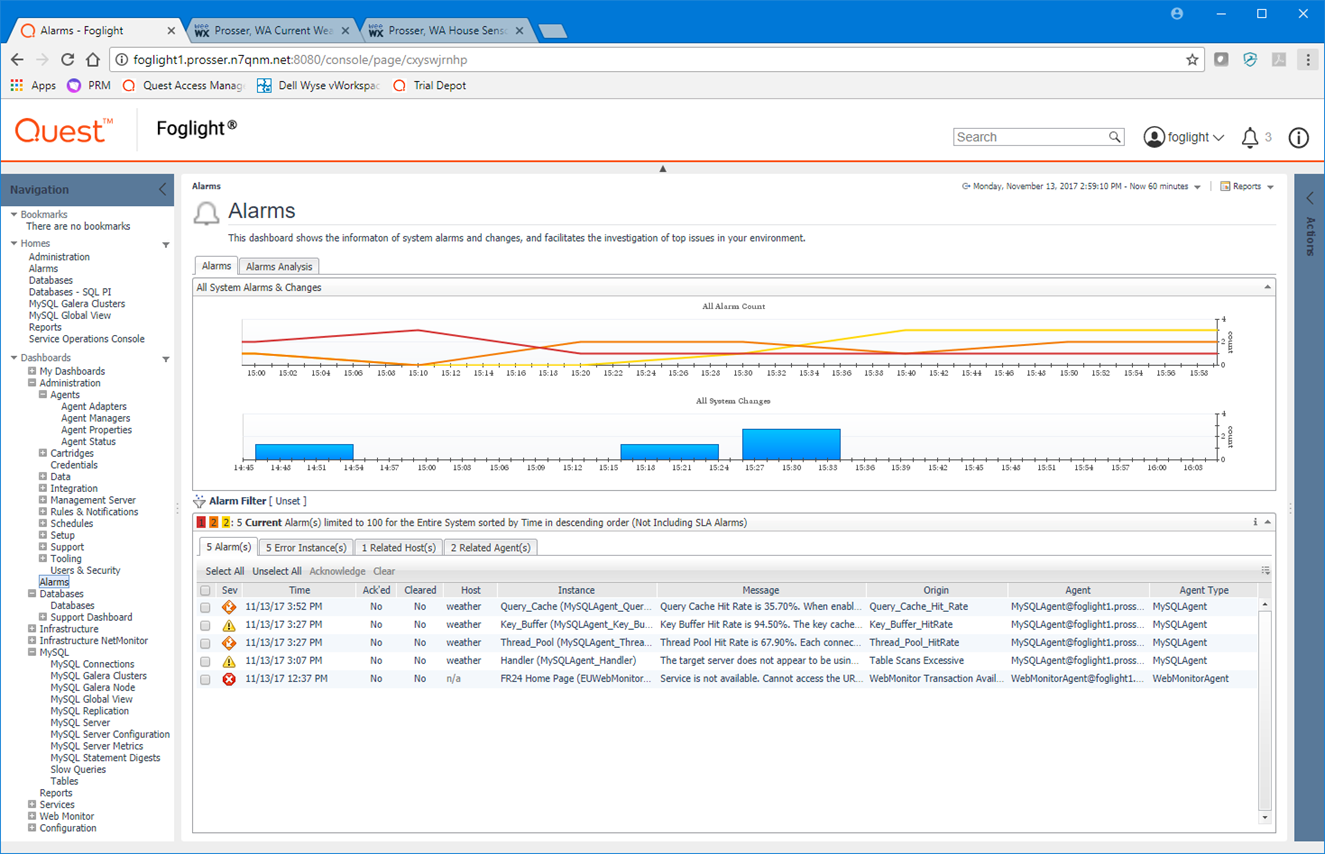This screenshot has height=854, width=1325.
Task: Reload the page in Chrome
Action: (68, 60)
